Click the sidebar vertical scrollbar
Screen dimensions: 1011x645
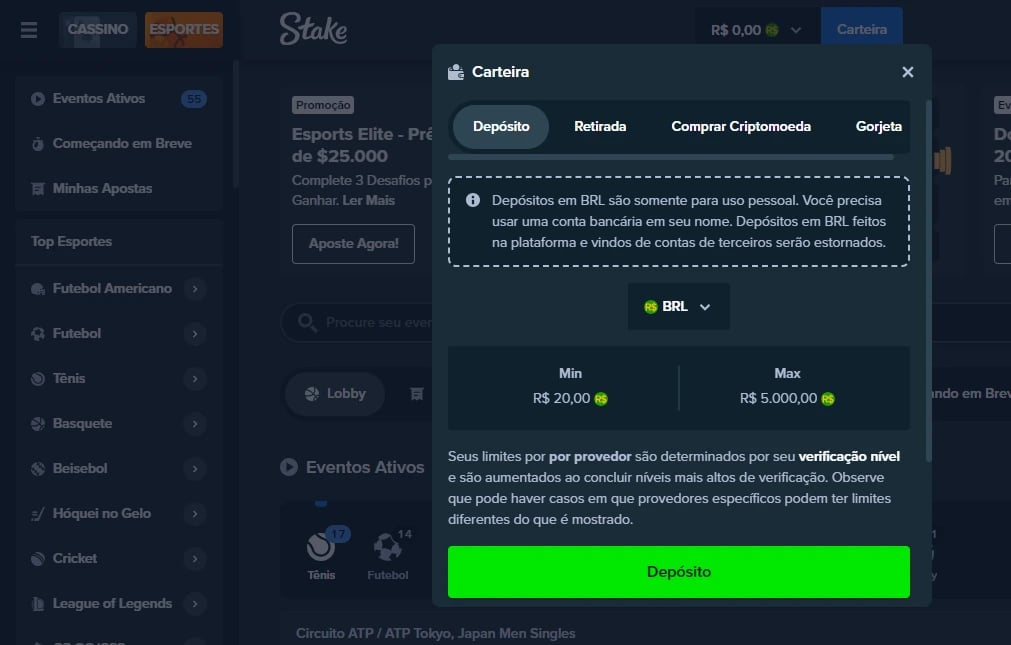point(236,124)
